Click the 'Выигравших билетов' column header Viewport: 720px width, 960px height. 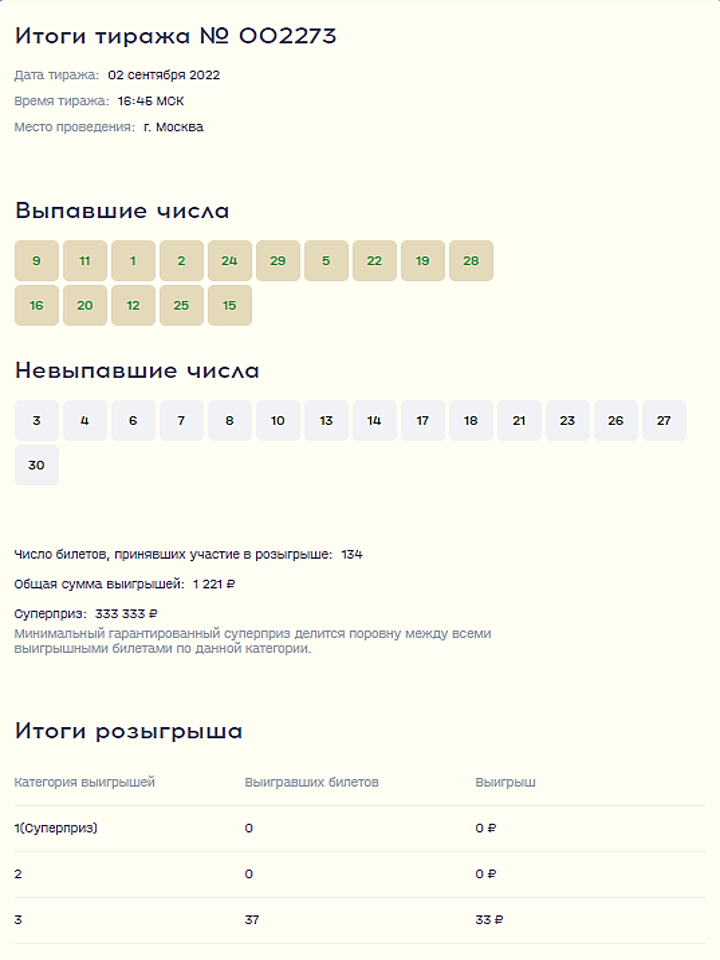(x=312, y=782)
